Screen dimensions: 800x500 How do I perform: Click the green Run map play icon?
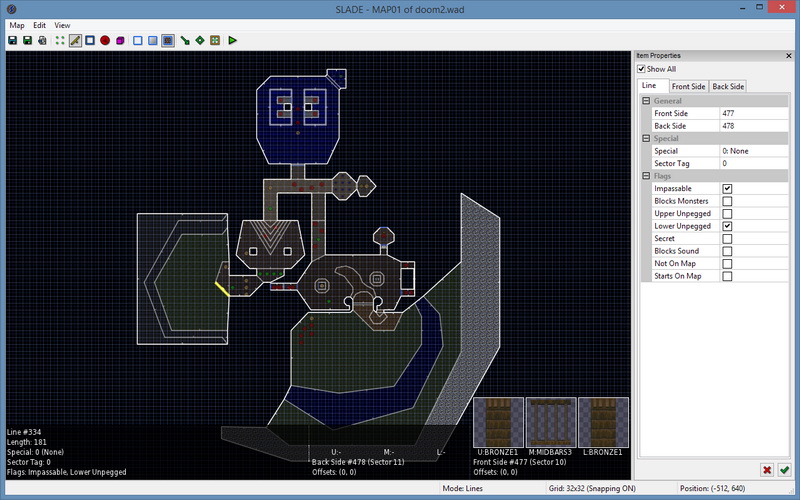coord(232,41)
